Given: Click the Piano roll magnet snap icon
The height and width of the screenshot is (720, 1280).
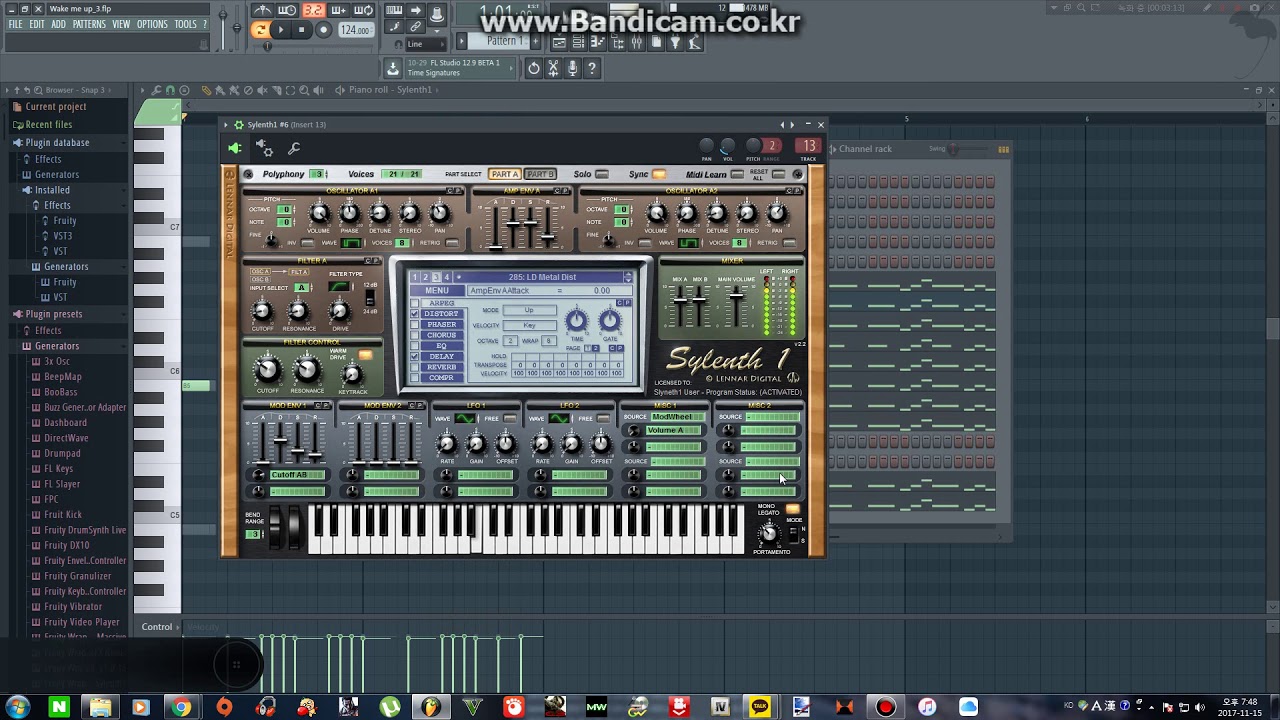Looking at the screenshot, I should [170, 90].
